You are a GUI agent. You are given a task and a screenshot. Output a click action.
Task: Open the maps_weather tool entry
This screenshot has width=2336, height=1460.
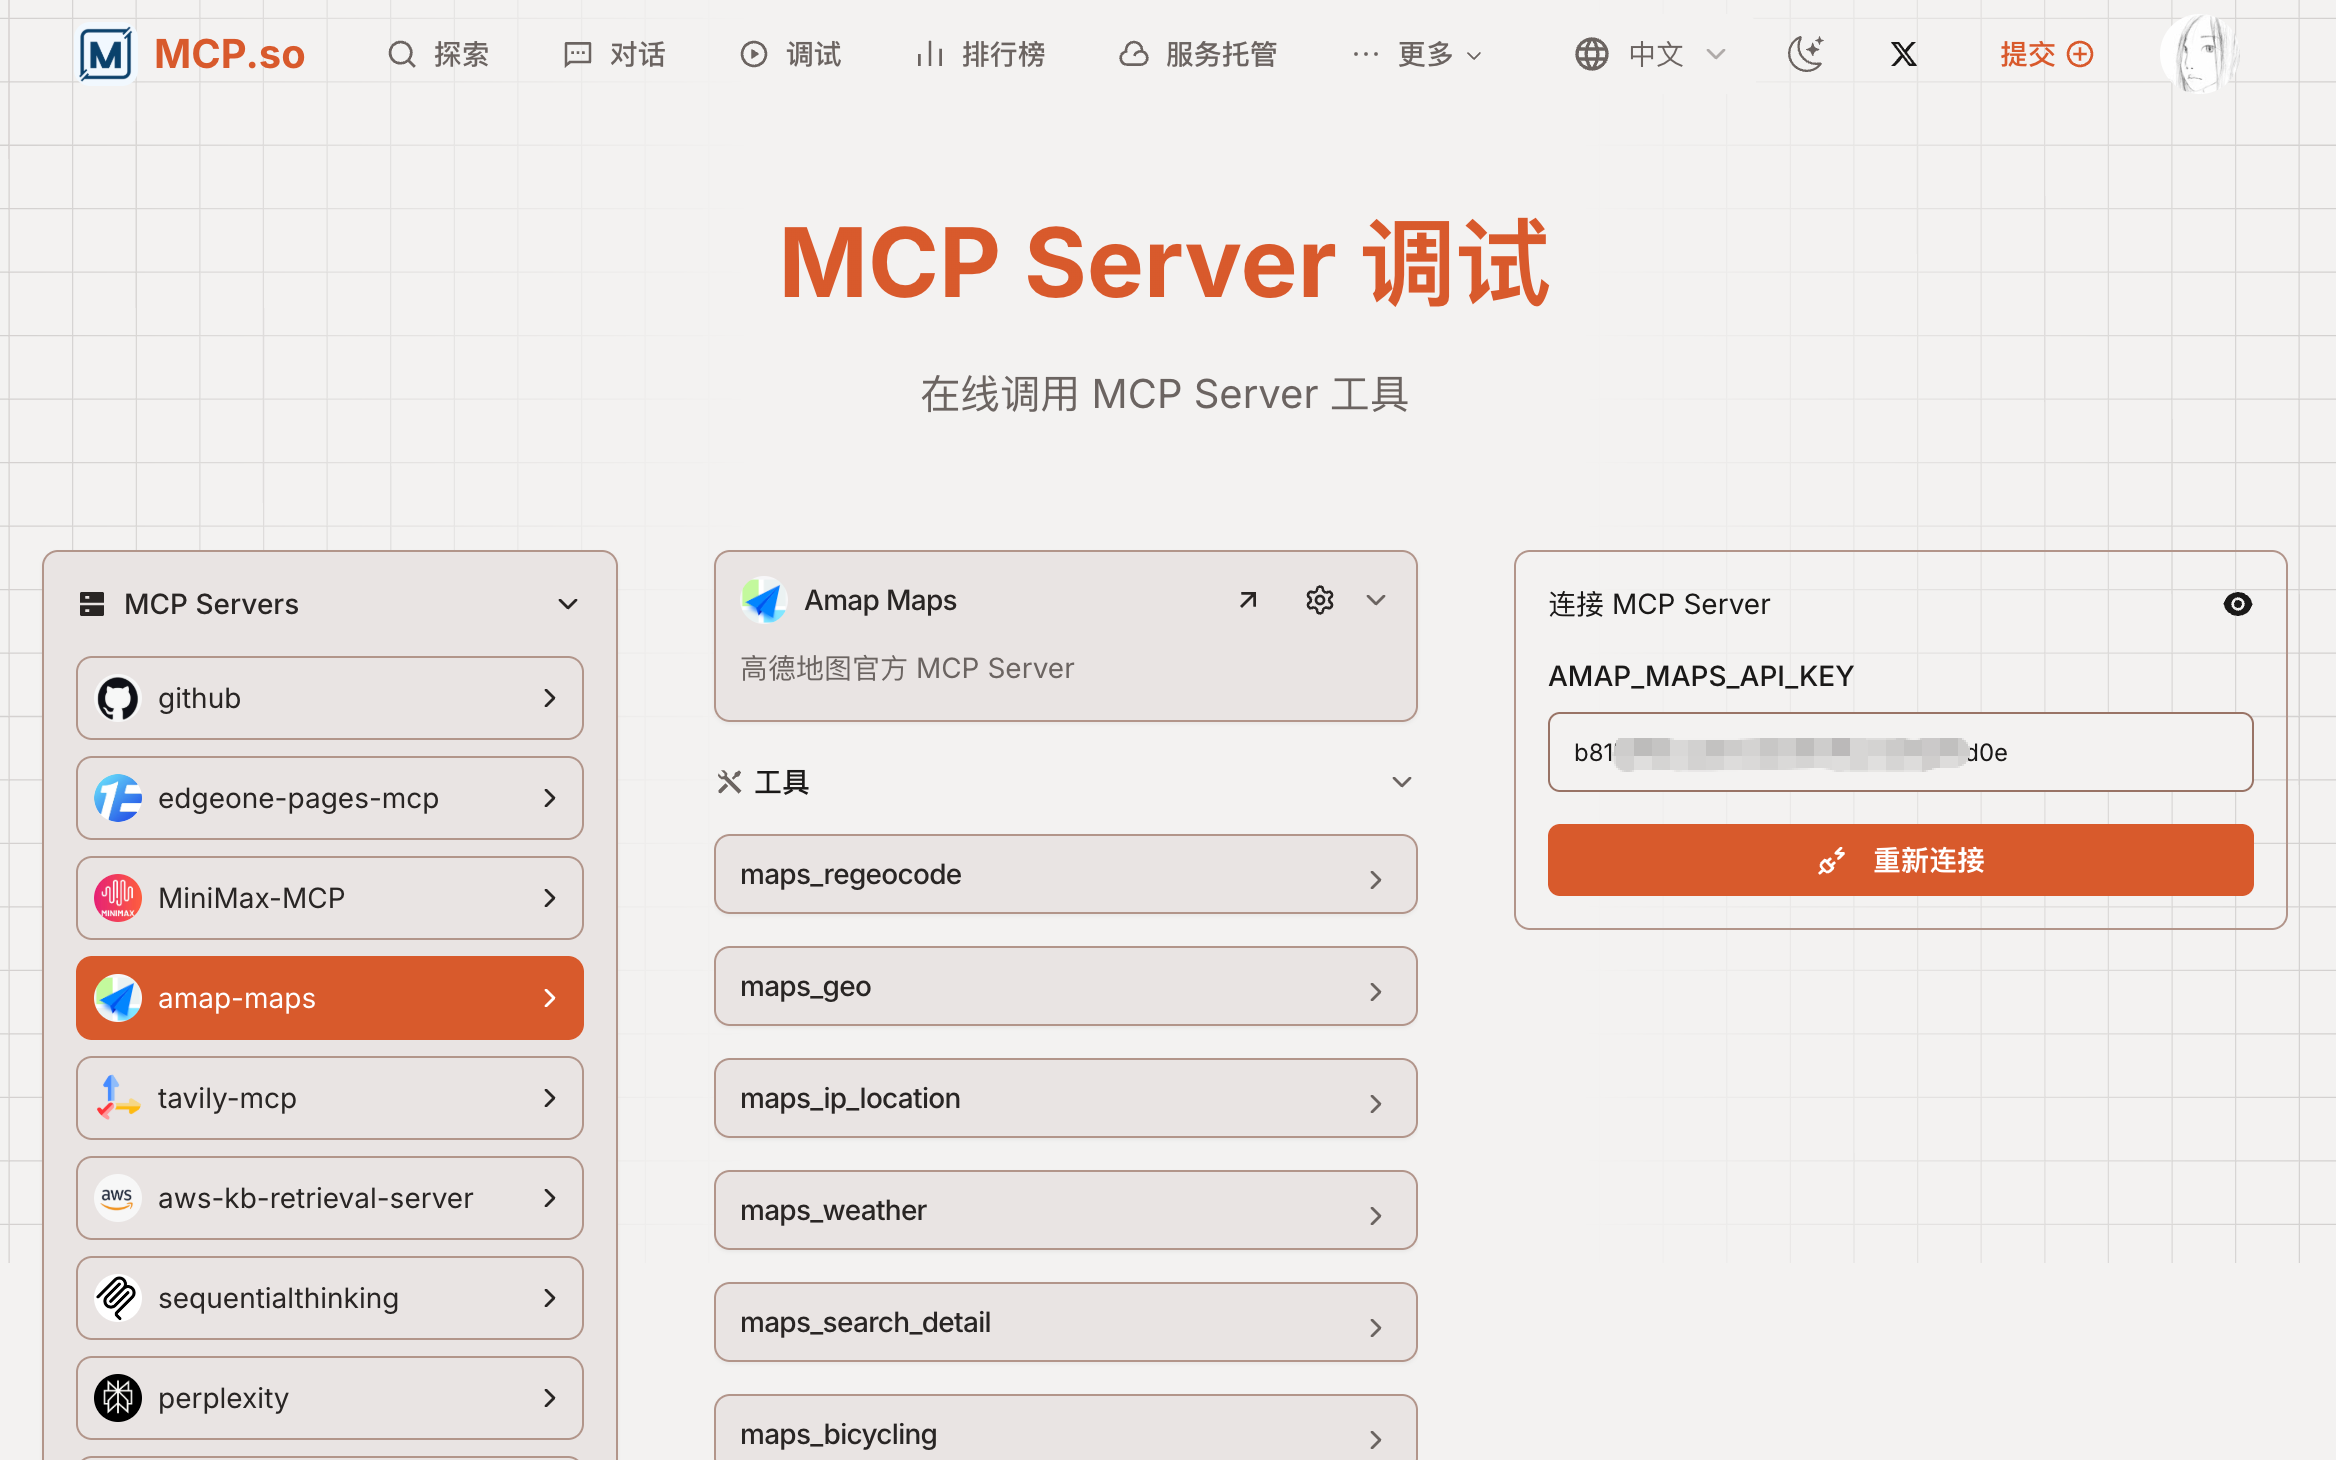pos(1065,1210)
